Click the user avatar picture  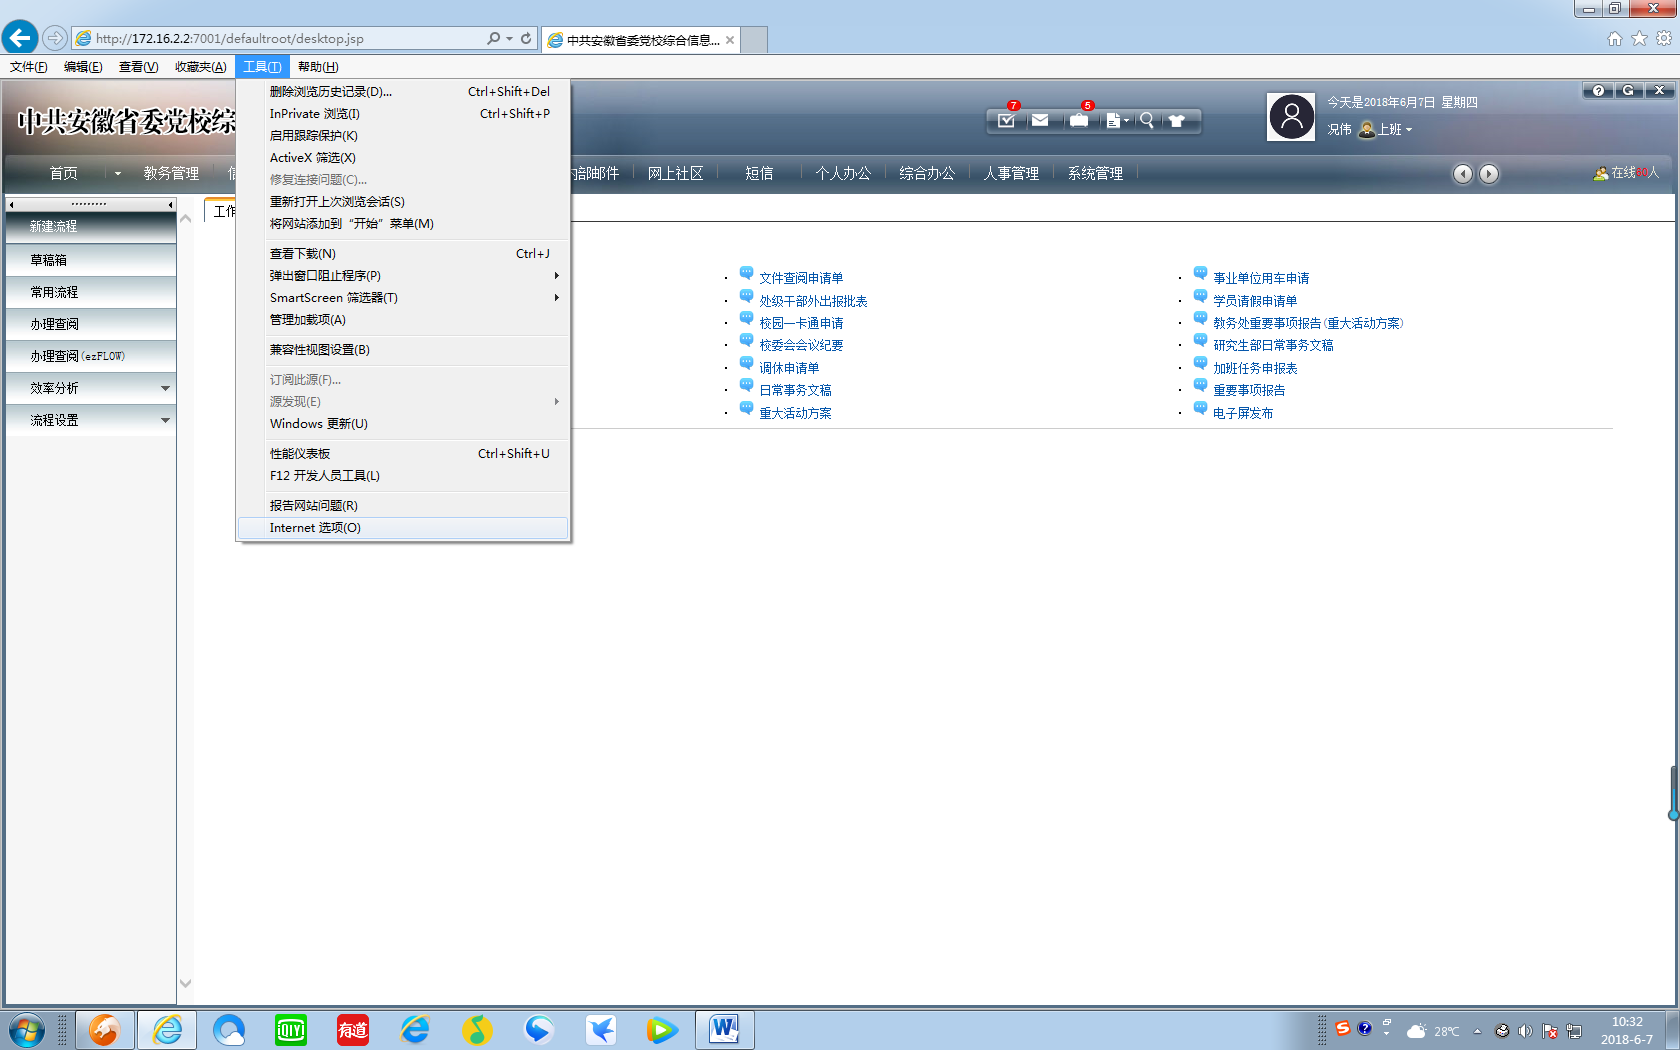[x=1291, y=117]
